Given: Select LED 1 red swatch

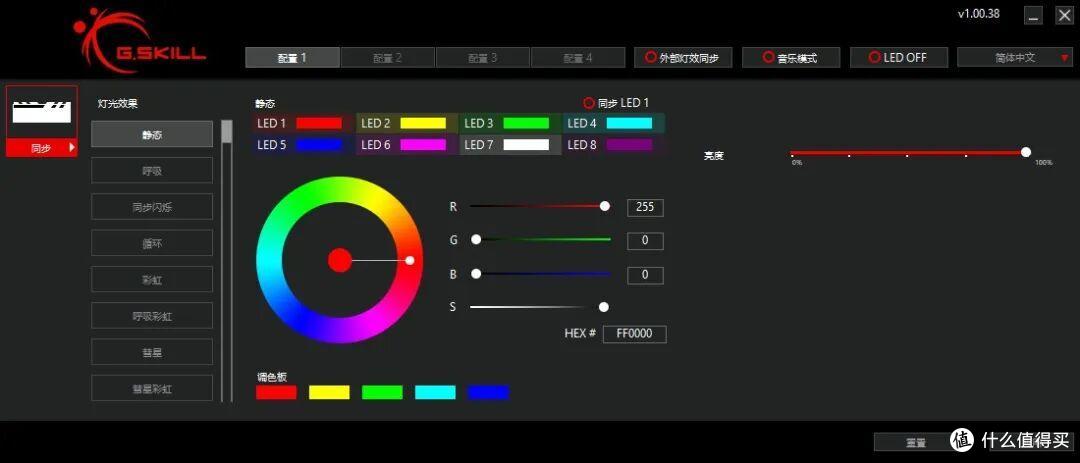Looking at the screenshot, I should click(319, 123).
